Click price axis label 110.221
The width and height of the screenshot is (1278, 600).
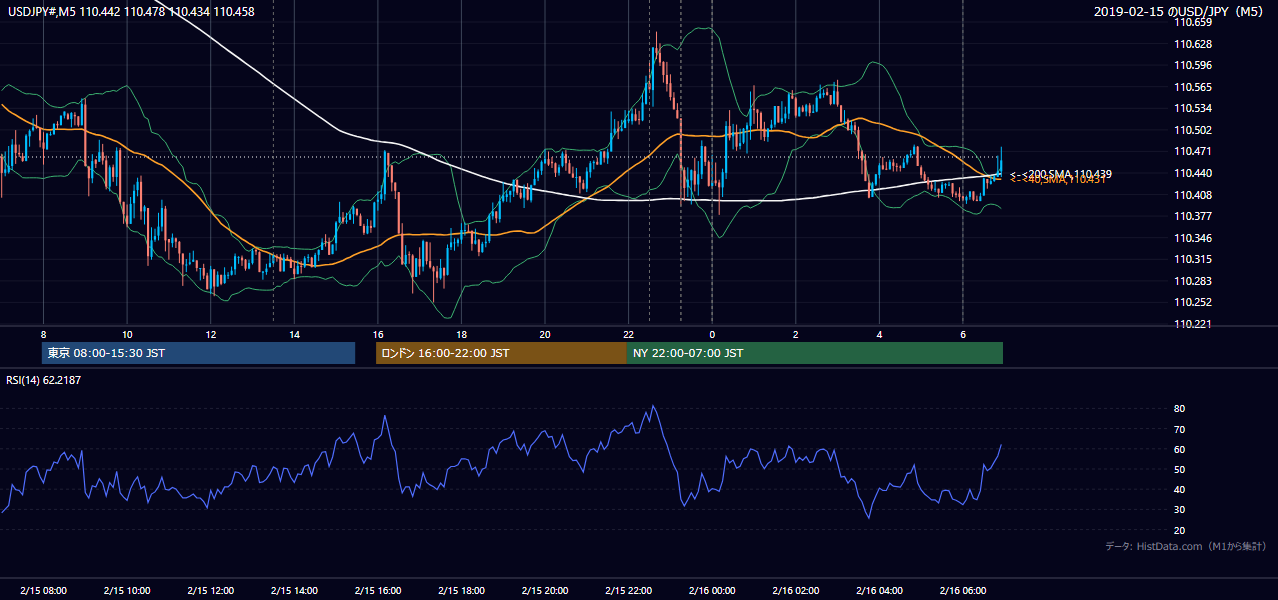(x=1195, y=324)
